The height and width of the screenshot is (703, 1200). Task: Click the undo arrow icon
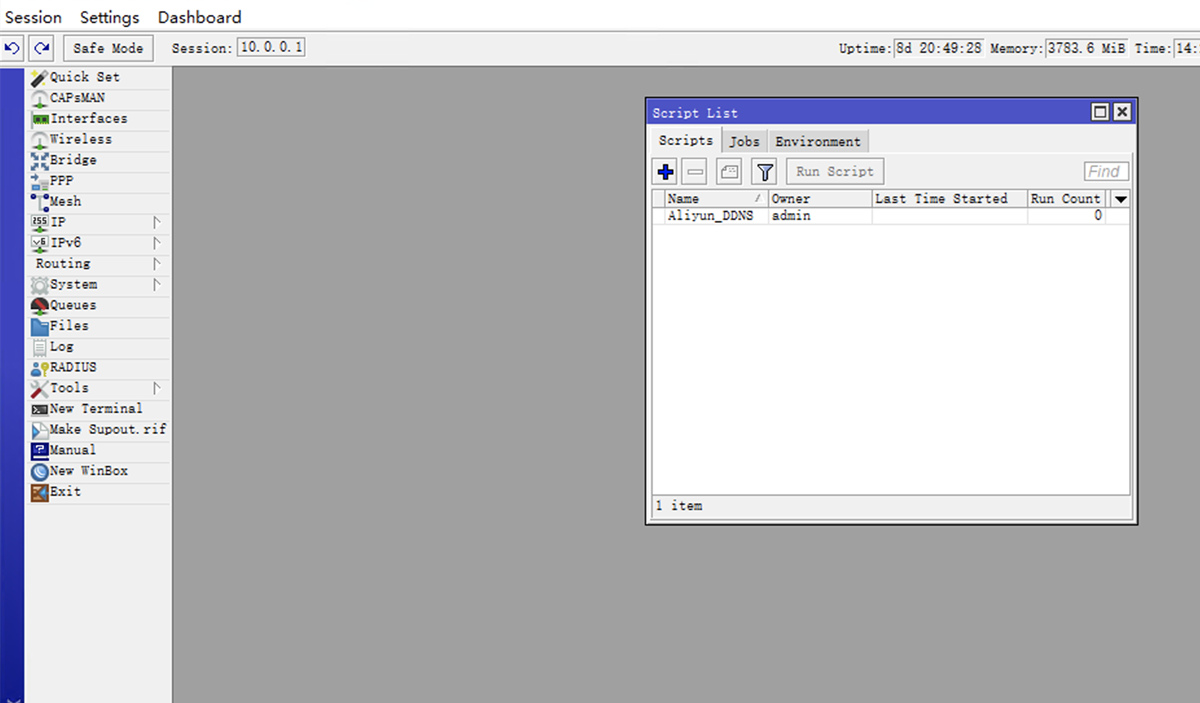(x=13, y=48)
